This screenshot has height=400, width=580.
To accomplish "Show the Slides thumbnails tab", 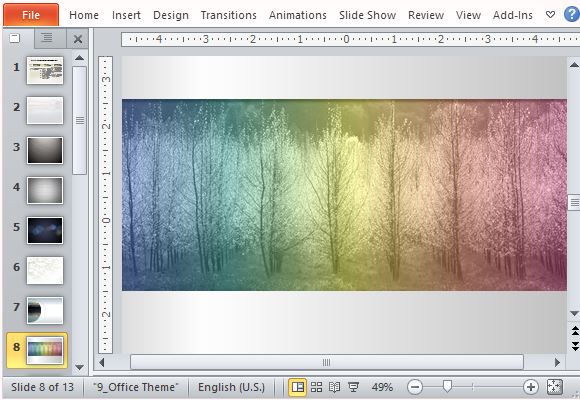I will 15,38.
